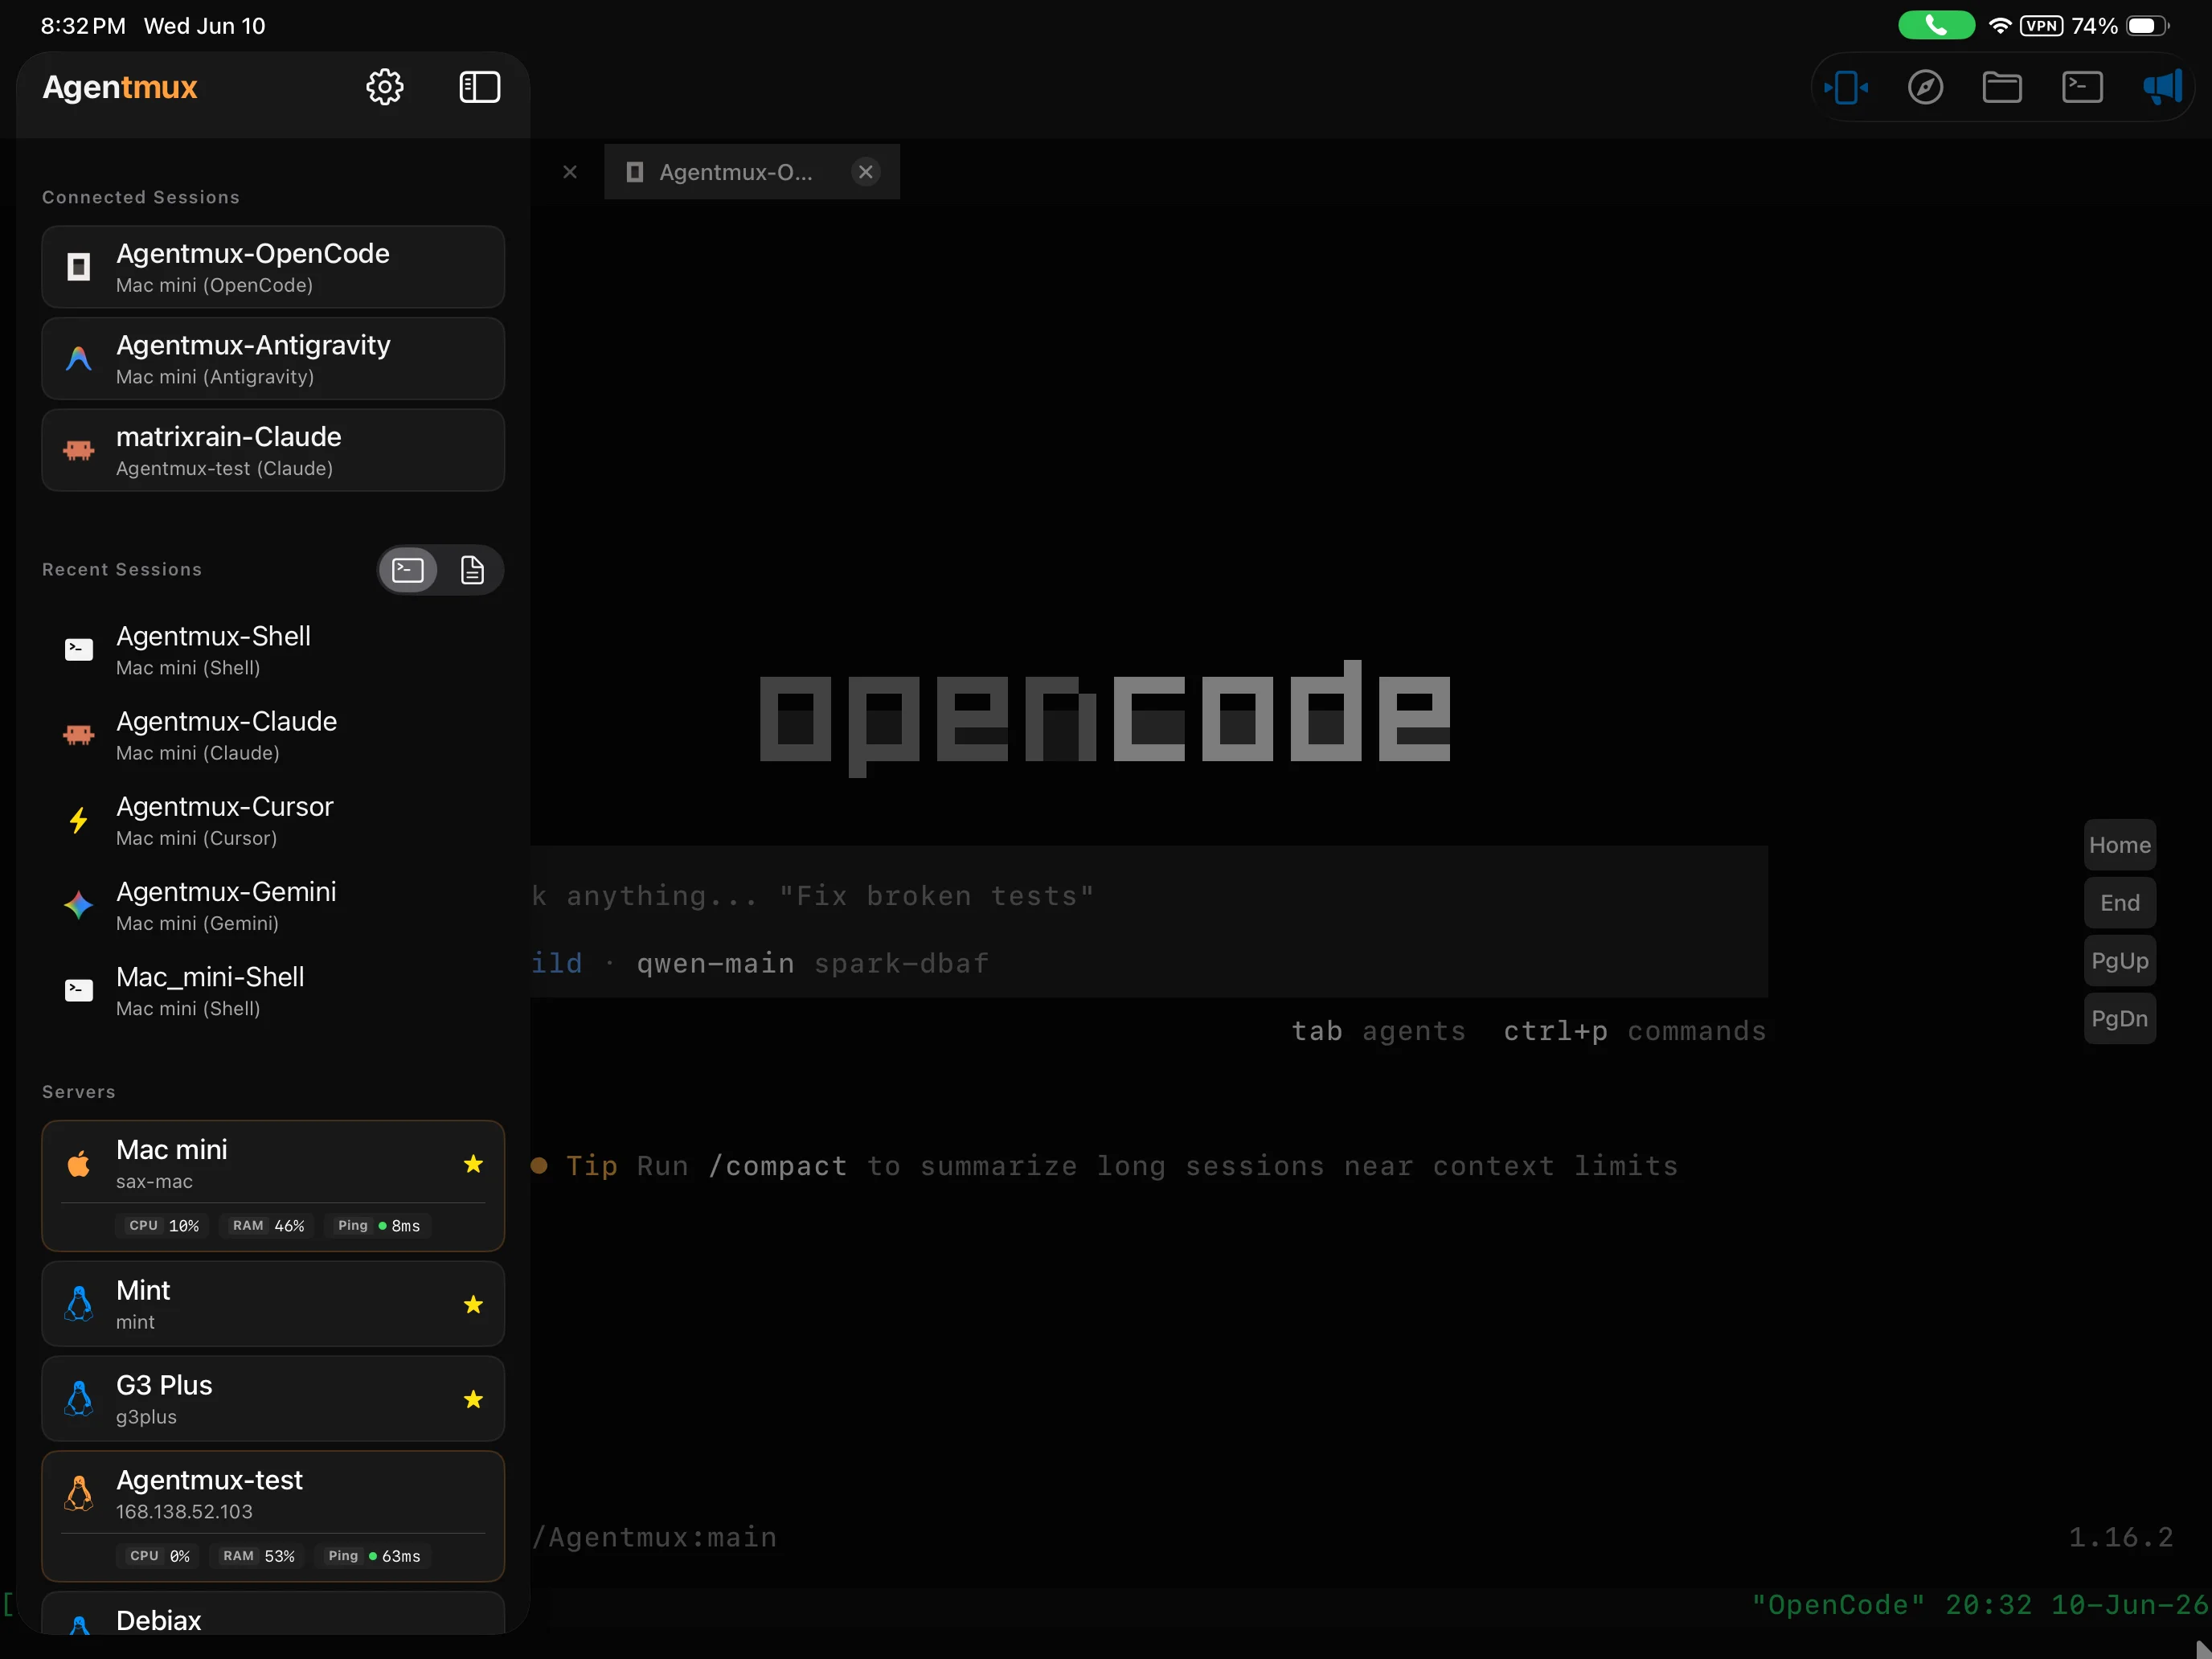2212x1659 pixels.
Task: Click the G3 Plus penguin icon
Action: [79, 1399]
